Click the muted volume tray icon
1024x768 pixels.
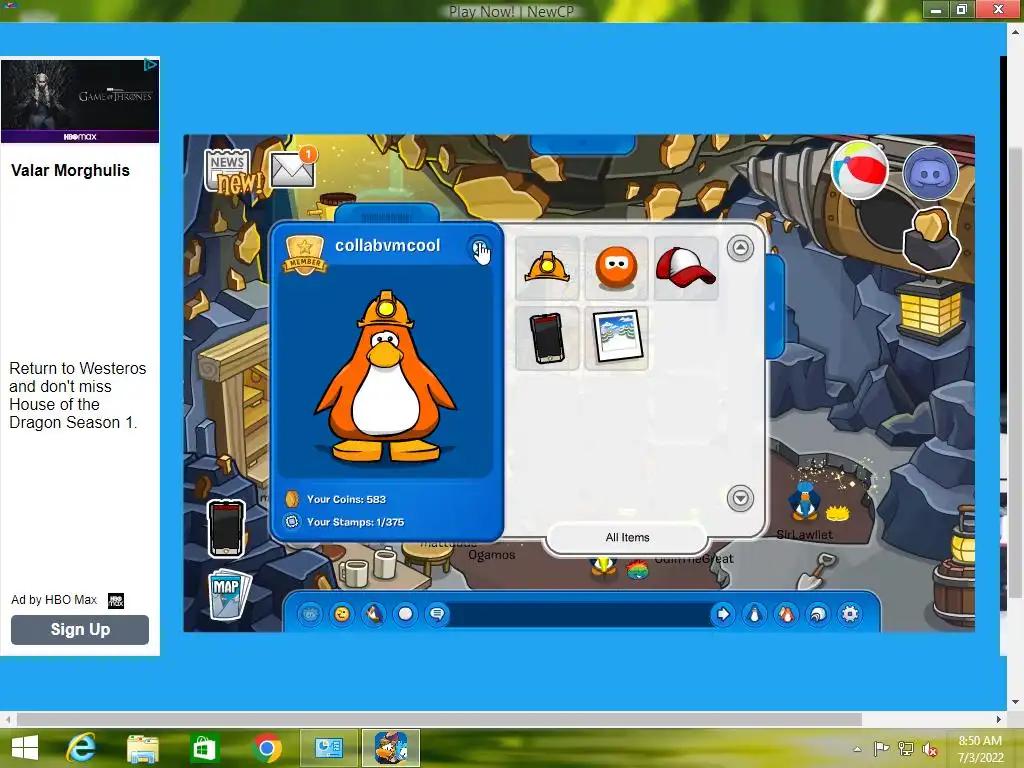(x=929, y=749)
